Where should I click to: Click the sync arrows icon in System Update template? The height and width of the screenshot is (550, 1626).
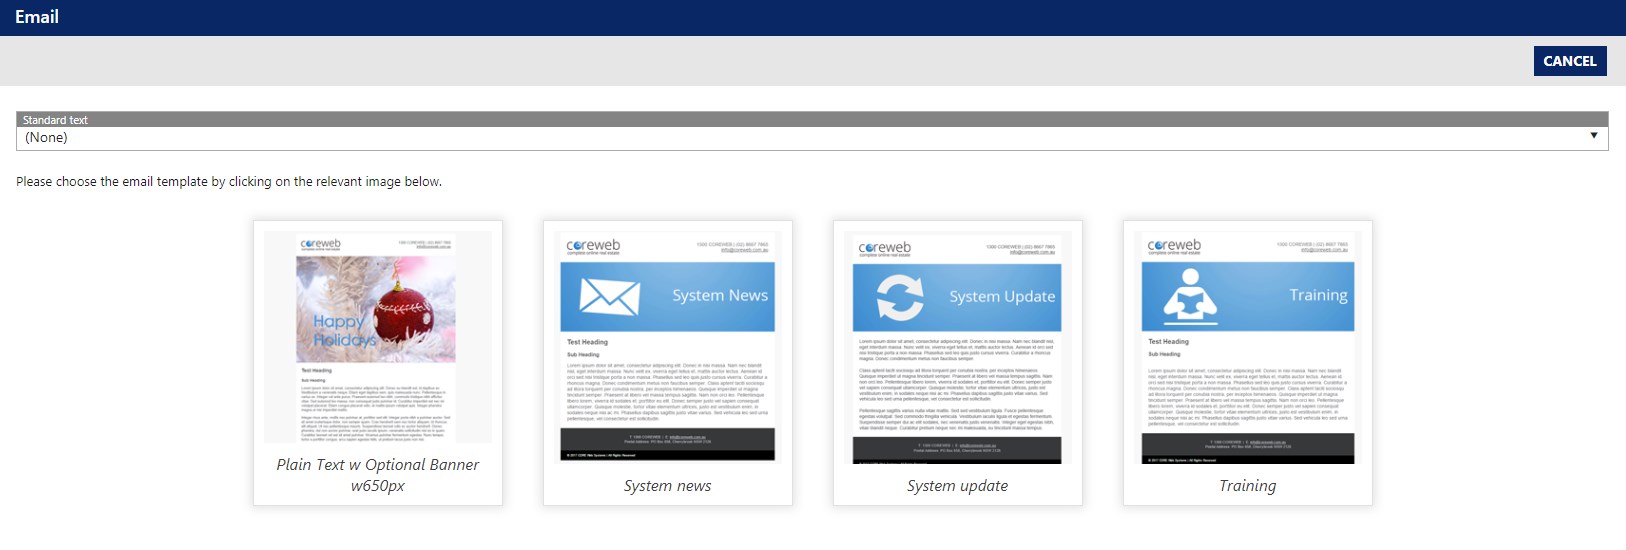[899, 297]
